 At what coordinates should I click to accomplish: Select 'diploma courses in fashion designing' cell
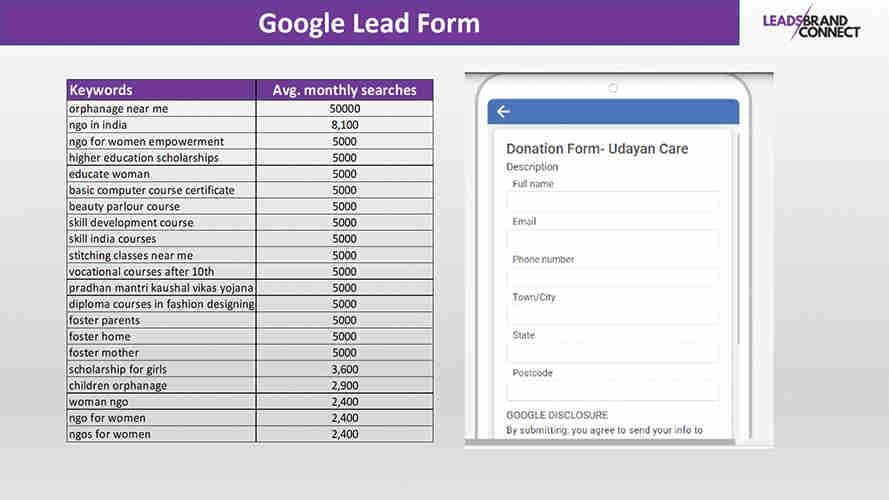[161, 304]
